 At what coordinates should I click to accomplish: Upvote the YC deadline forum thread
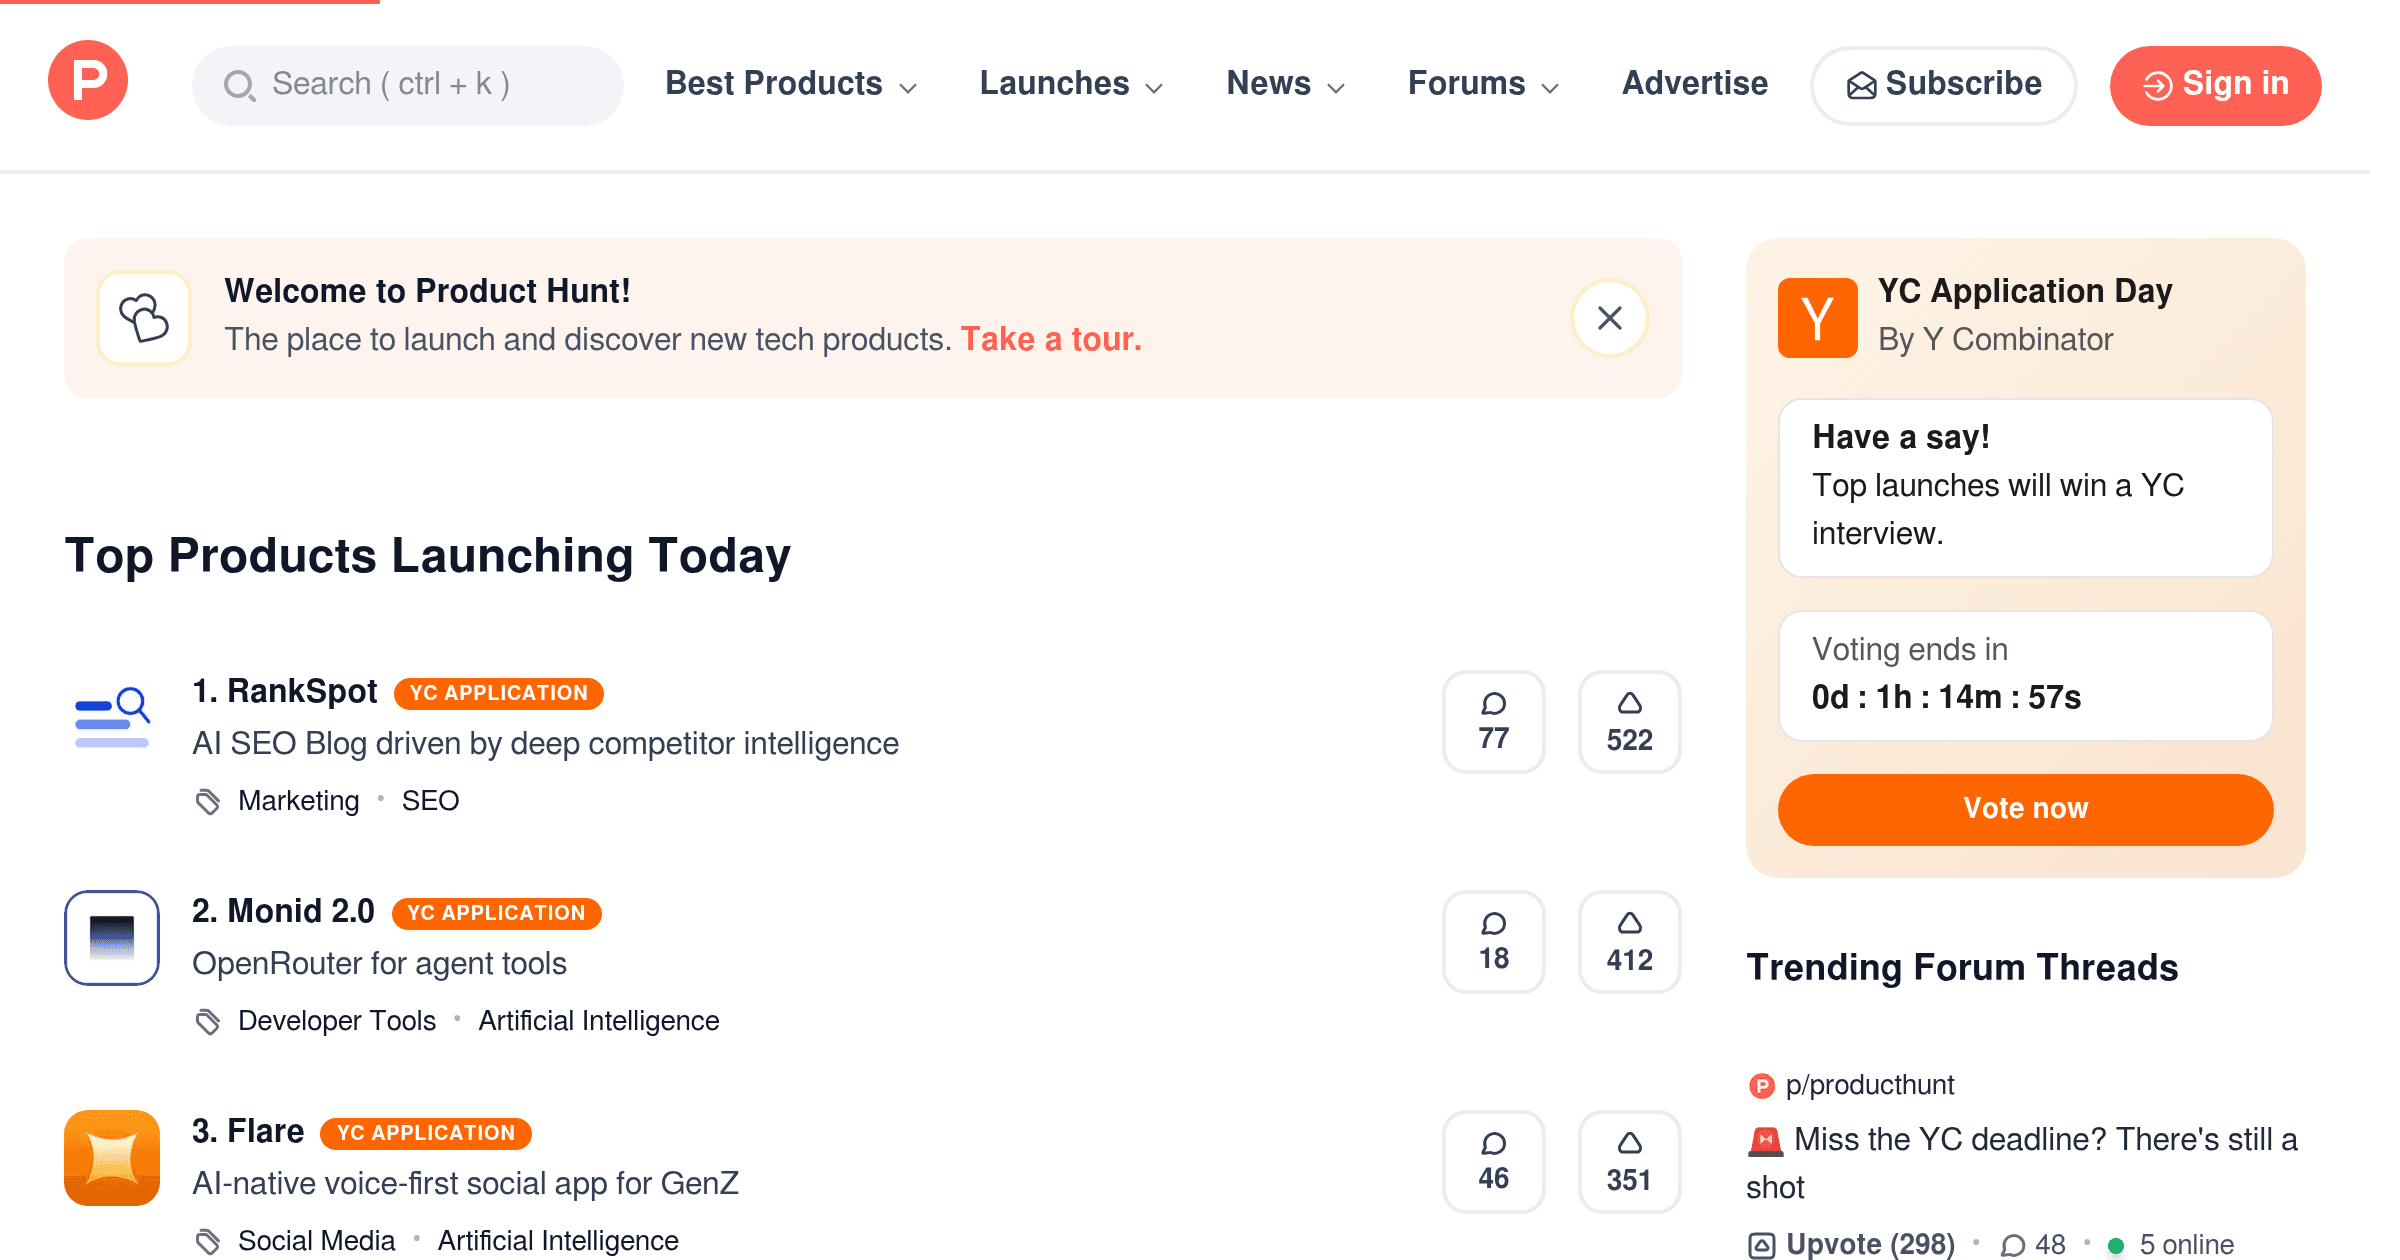pyautogui.click(x=1851, y=1244)
